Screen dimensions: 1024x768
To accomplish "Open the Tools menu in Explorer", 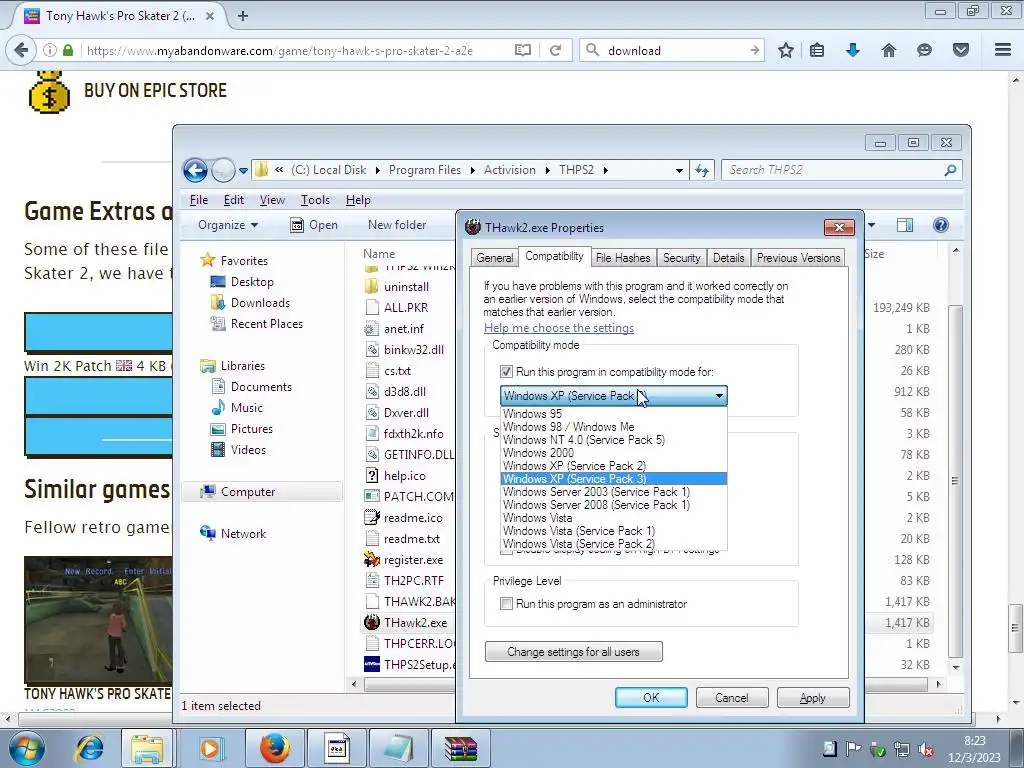I will pos(315,200).
